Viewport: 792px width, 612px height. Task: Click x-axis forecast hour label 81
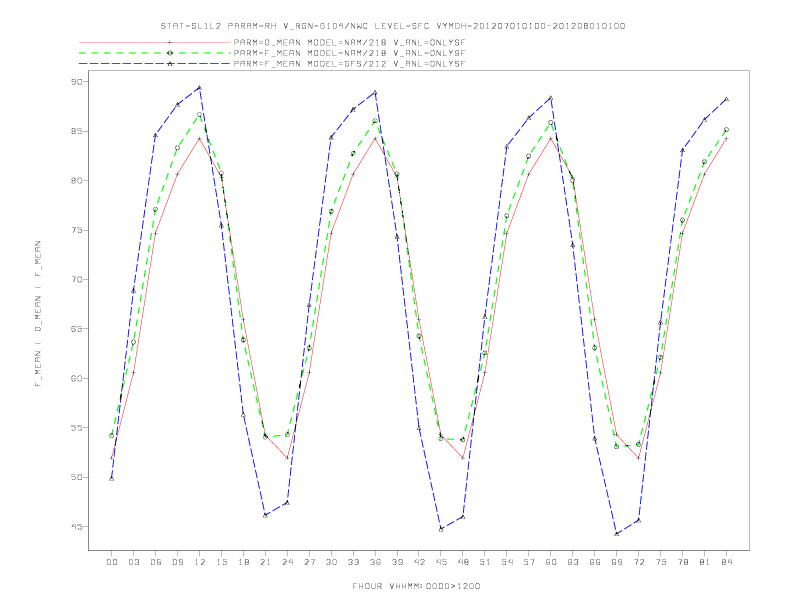705,562
